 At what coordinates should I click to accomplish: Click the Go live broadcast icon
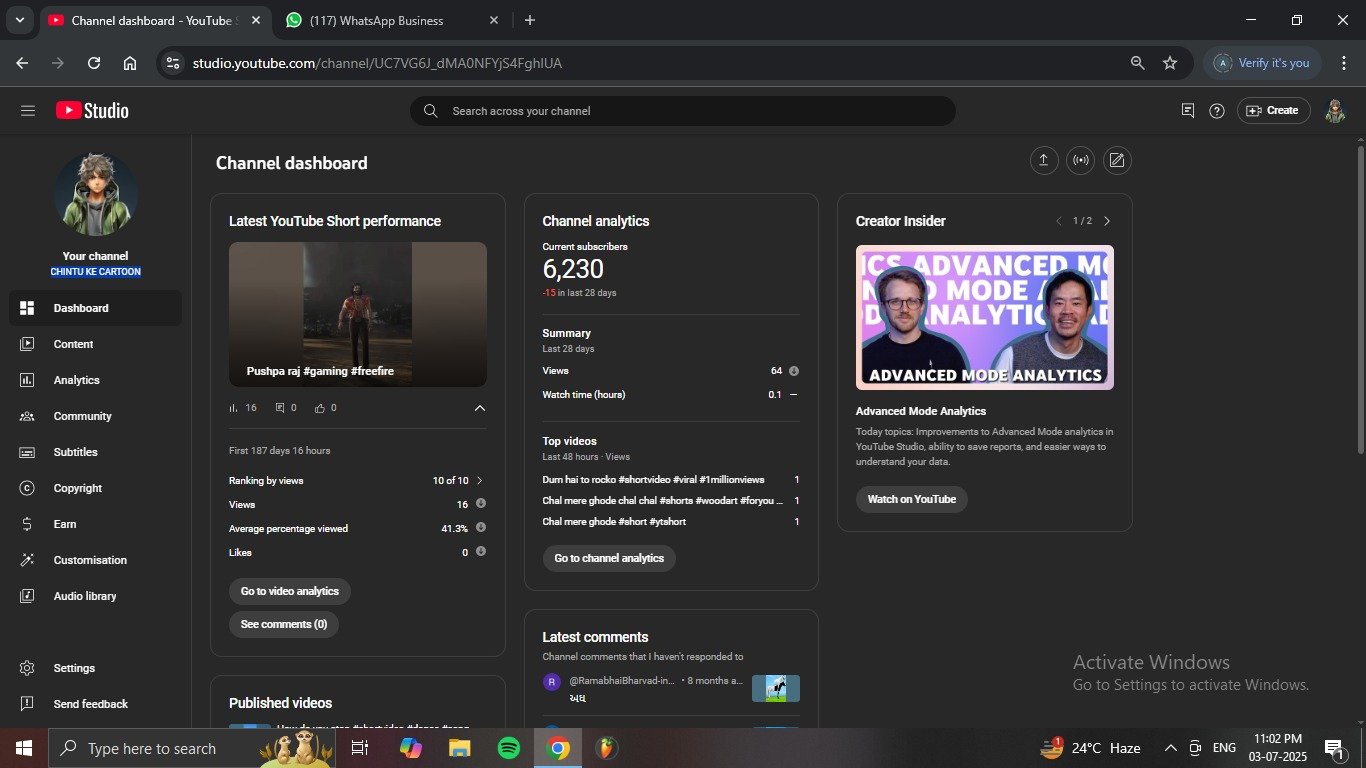pyautogui.click(x=1081, y=160)
